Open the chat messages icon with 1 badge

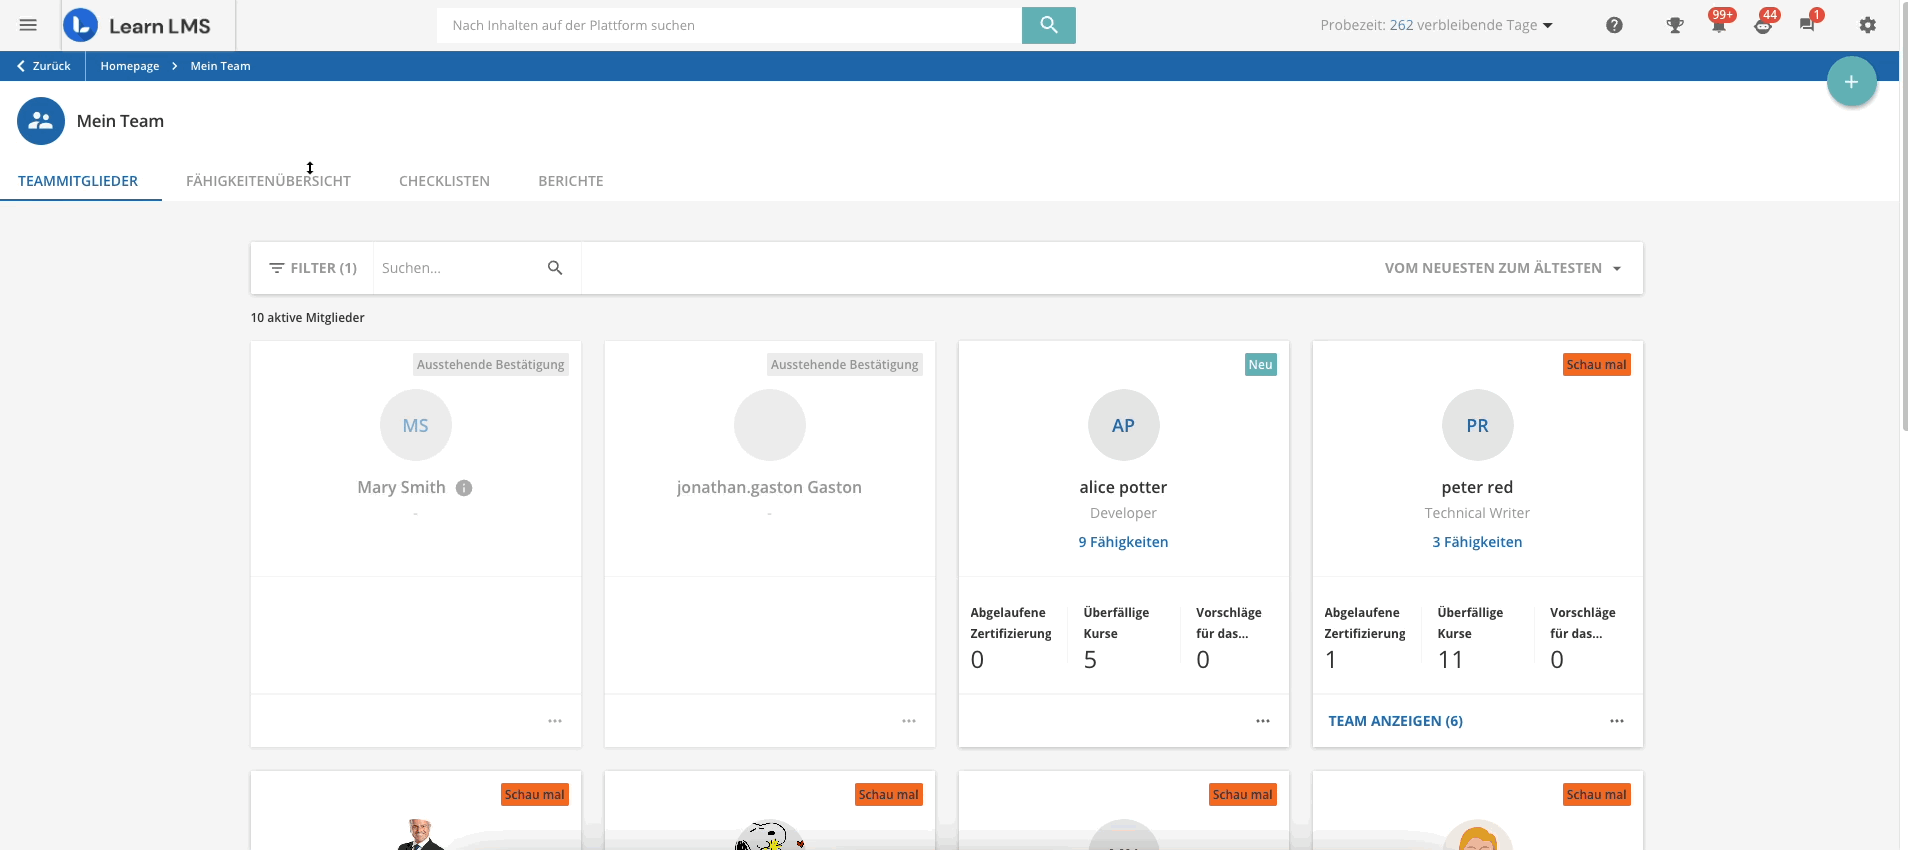[1807, 25]
